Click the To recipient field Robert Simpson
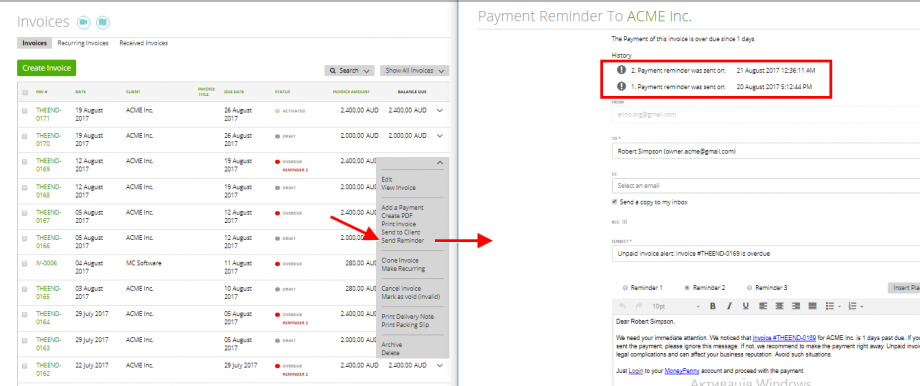920x386 pixels. pyautogui.click(x=765, y=151)
